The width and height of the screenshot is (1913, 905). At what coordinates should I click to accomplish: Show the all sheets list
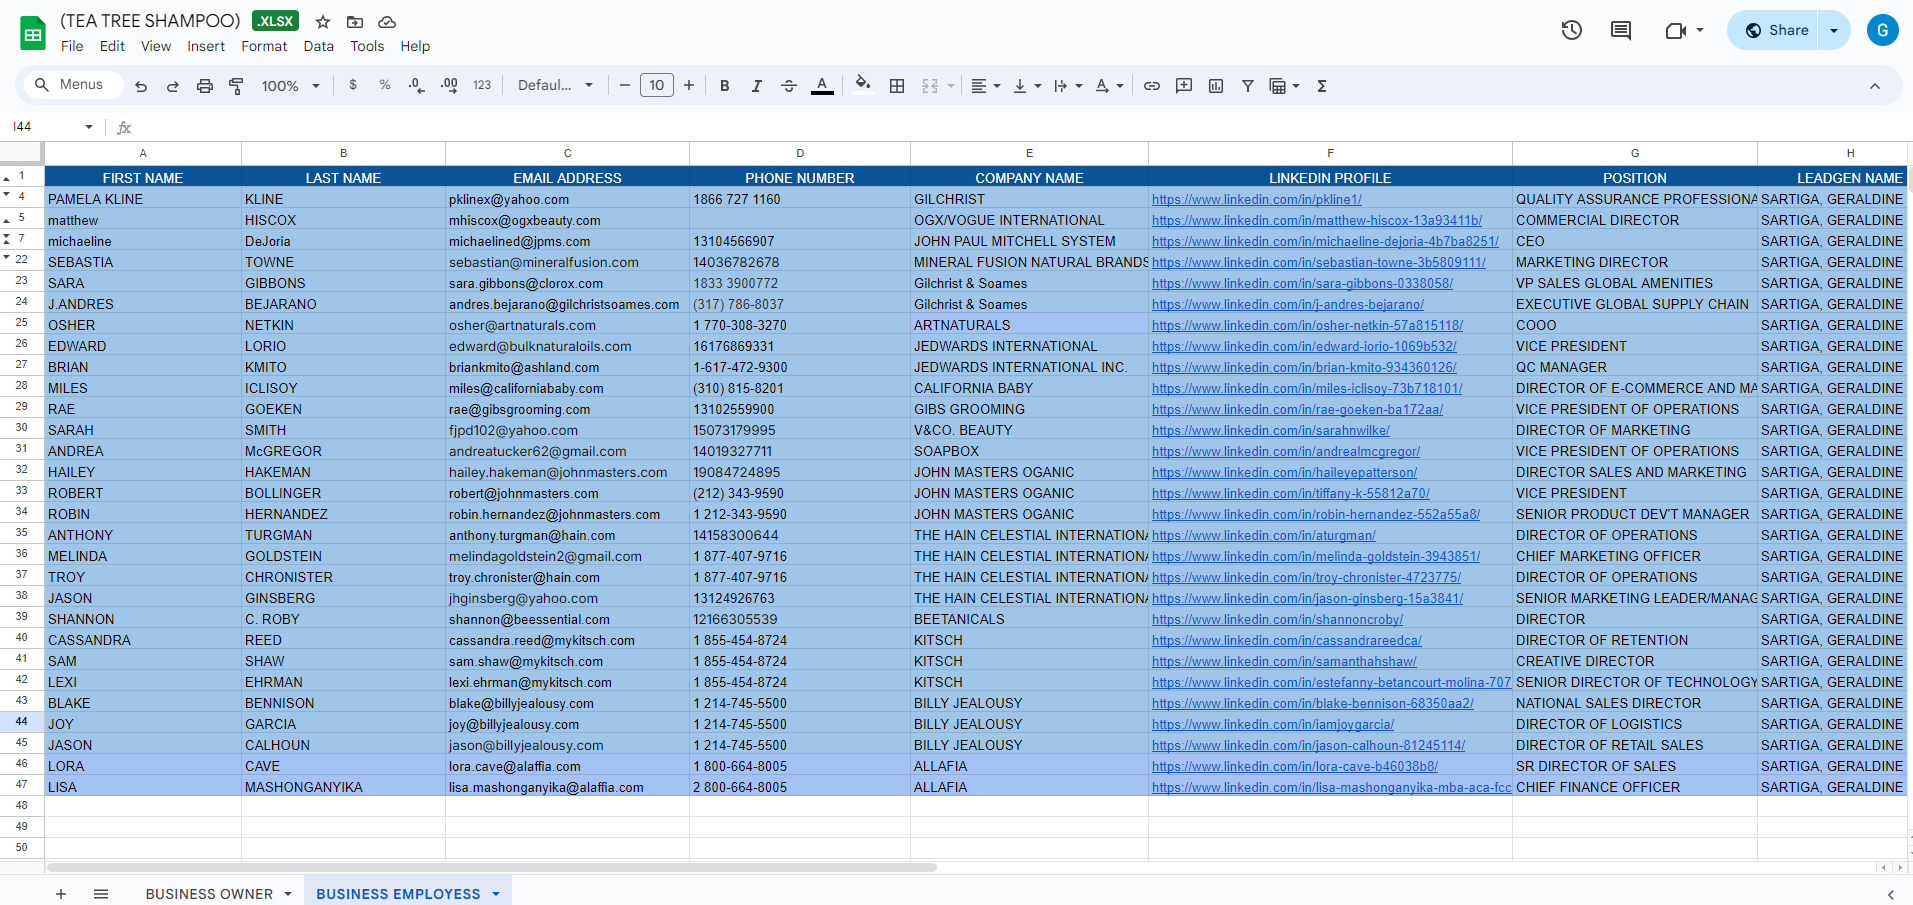pos(101,894)
